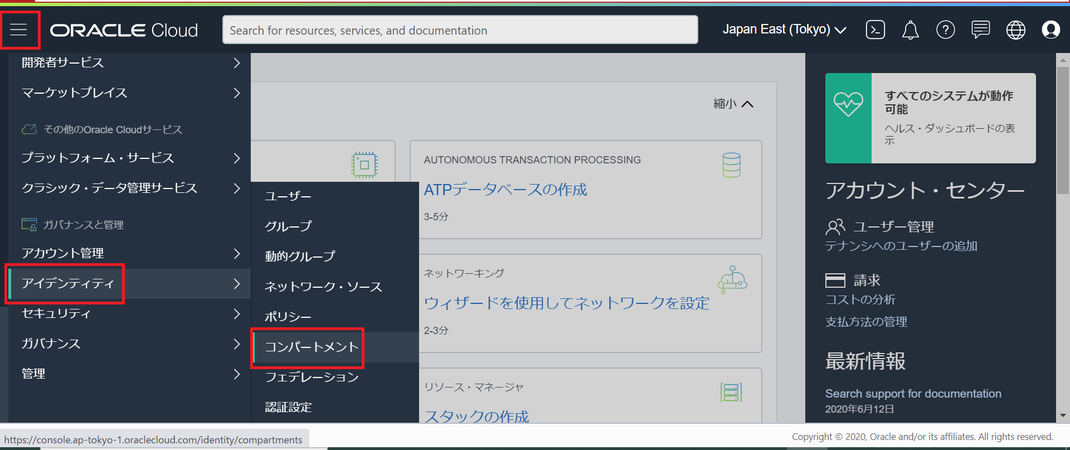Image resolution: width=1070 pixels, height=450 pixels.
Task: Open Search support for documentation link
Action: pos(913,393)
